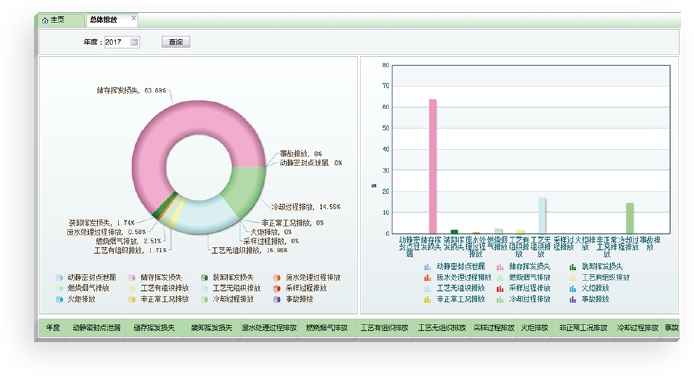This screenshot has height=376, width=694.
Task: Click the tall pink bar in bar chart
Action: click(433, 166)
